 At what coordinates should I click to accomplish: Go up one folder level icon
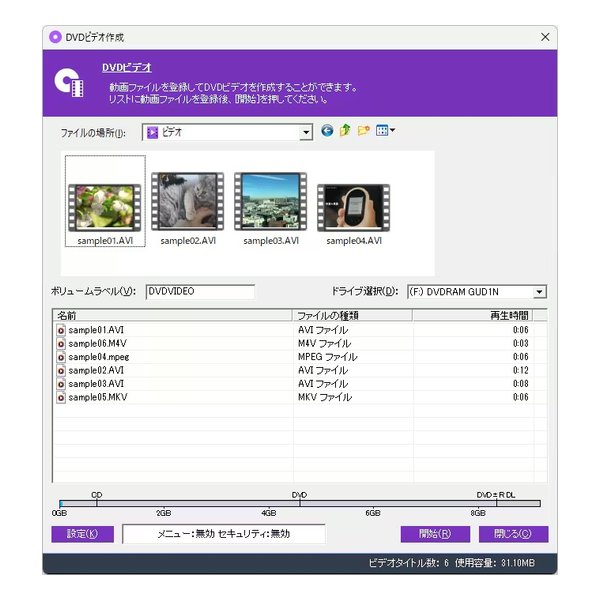coord(345,131)
